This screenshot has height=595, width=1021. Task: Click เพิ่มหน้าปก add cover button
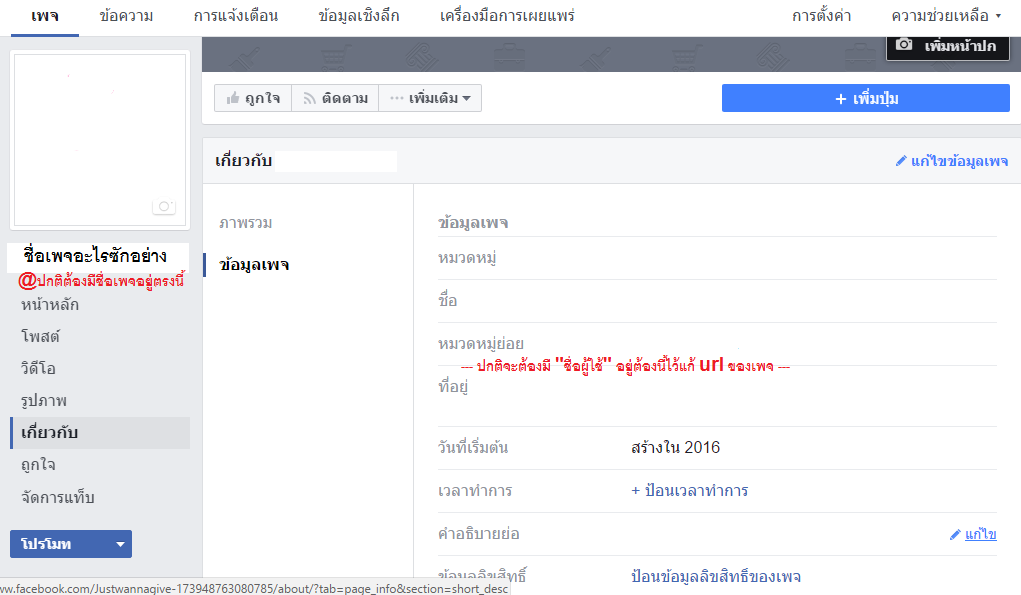tap(948, 46)
